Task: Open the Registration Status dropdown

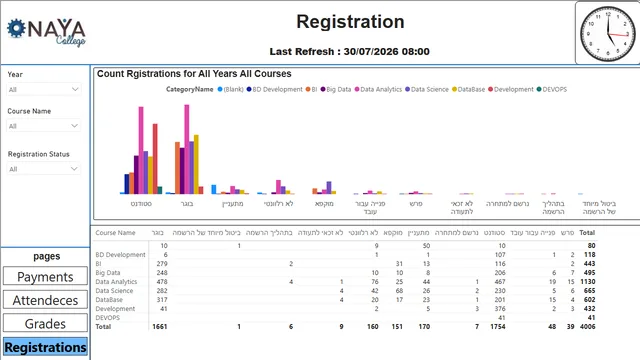Action: tap(44, 169)
